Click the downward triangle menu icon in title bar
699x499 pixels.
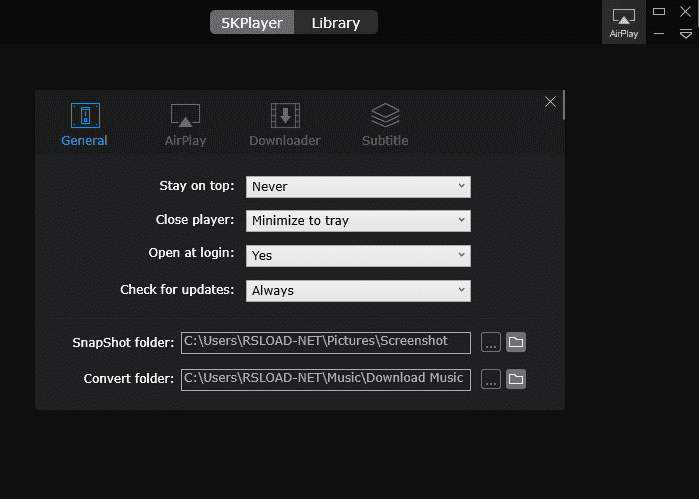click(685, 33)
